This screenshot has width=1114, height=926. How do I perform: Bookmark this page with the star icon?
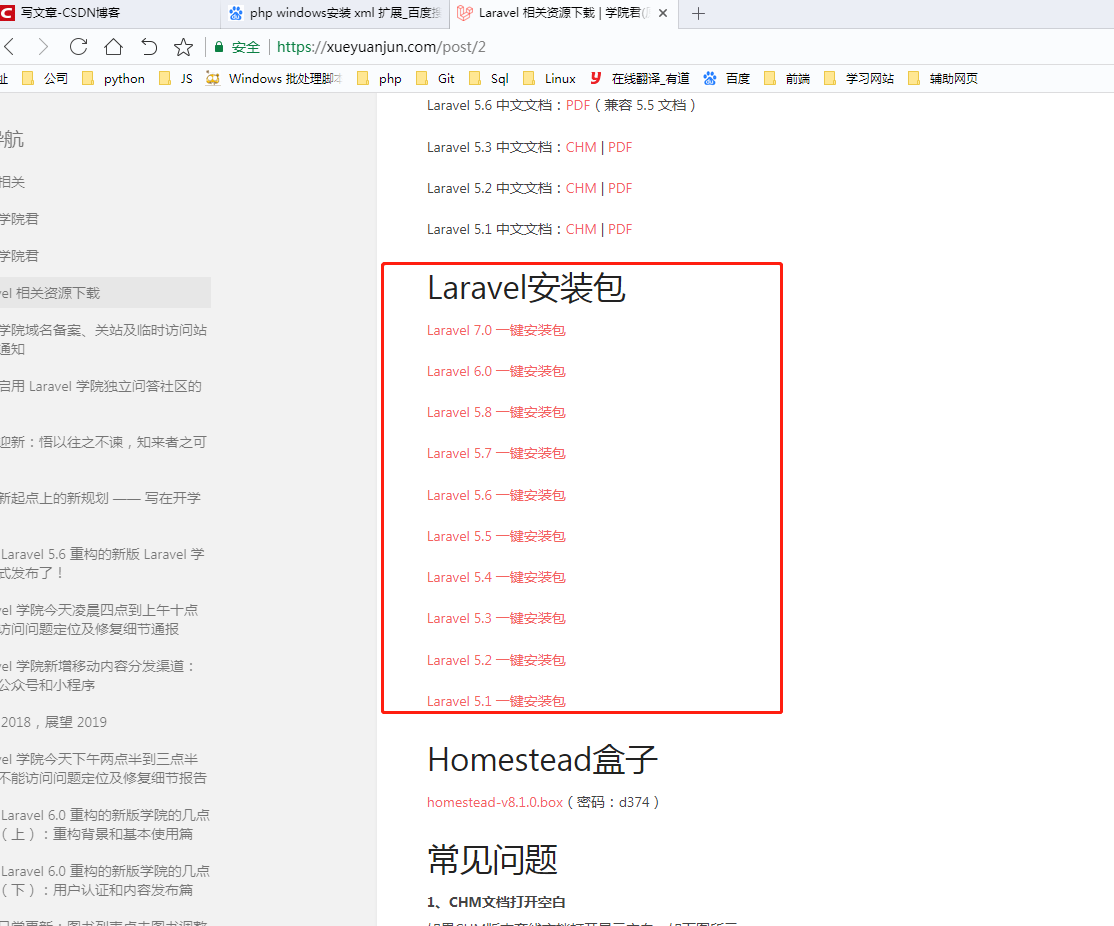tap(183, 47)
